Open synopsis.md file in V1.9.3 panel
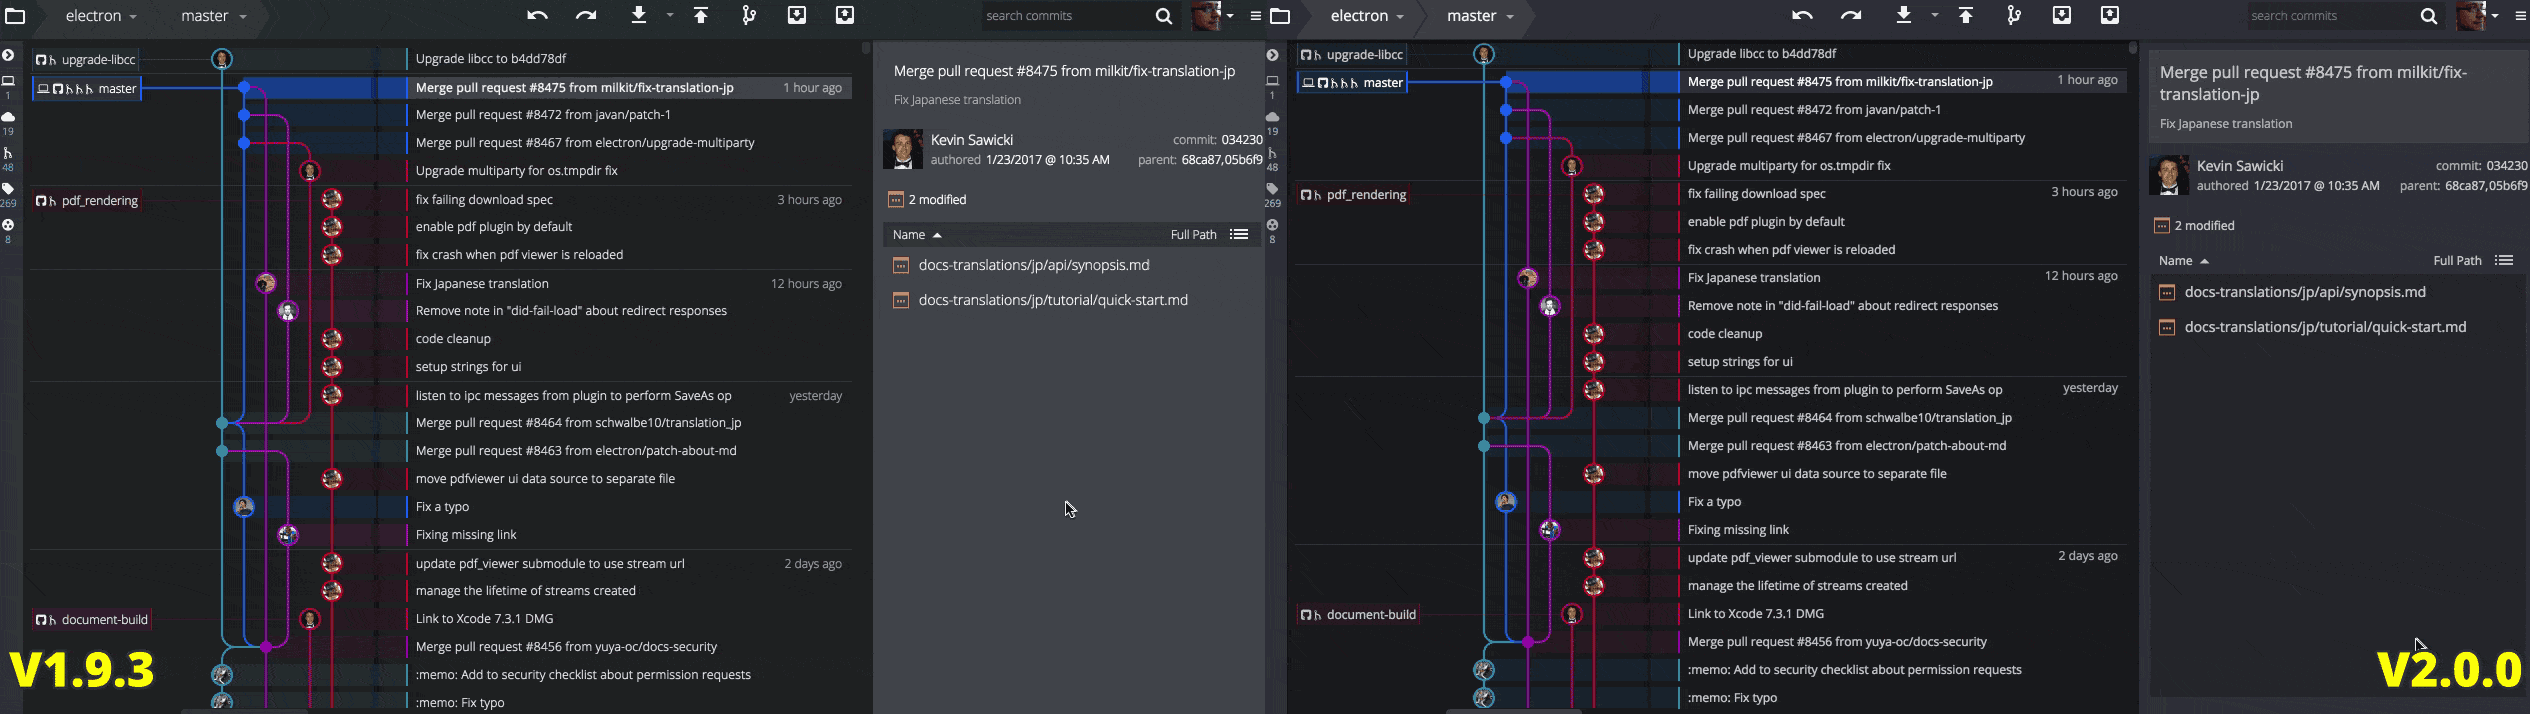This screenshot has width=2530, height=714. (x=1034, y=265)
